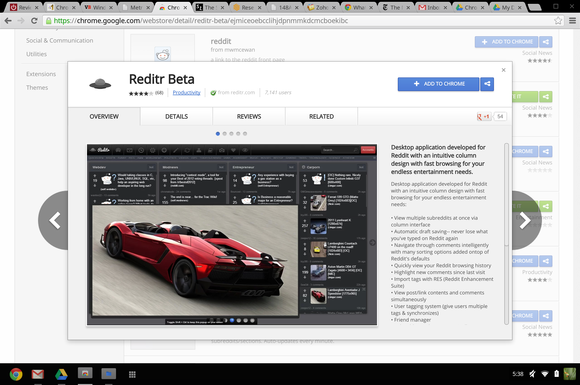580x385 pixels.
Task: Switch to the Inbox Gmail tab
Action: [x=433, y=7]
